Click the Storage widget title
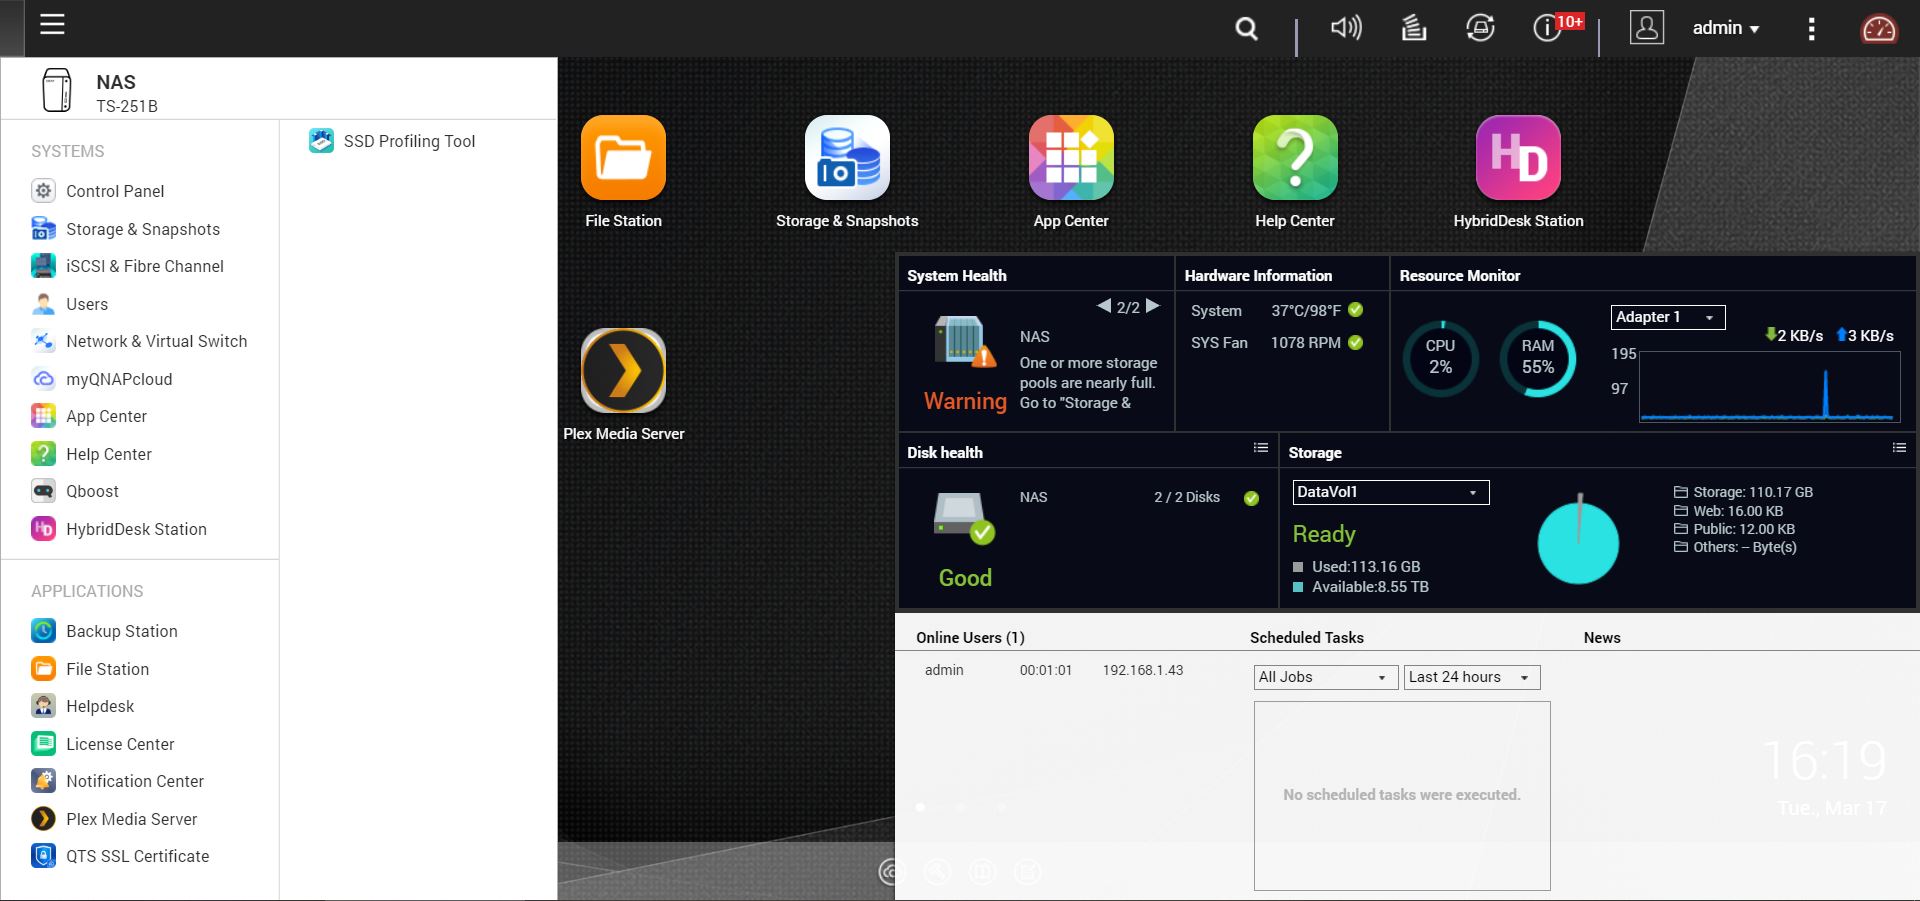This screenshot has width=1920, height=901. (1314, 453)
